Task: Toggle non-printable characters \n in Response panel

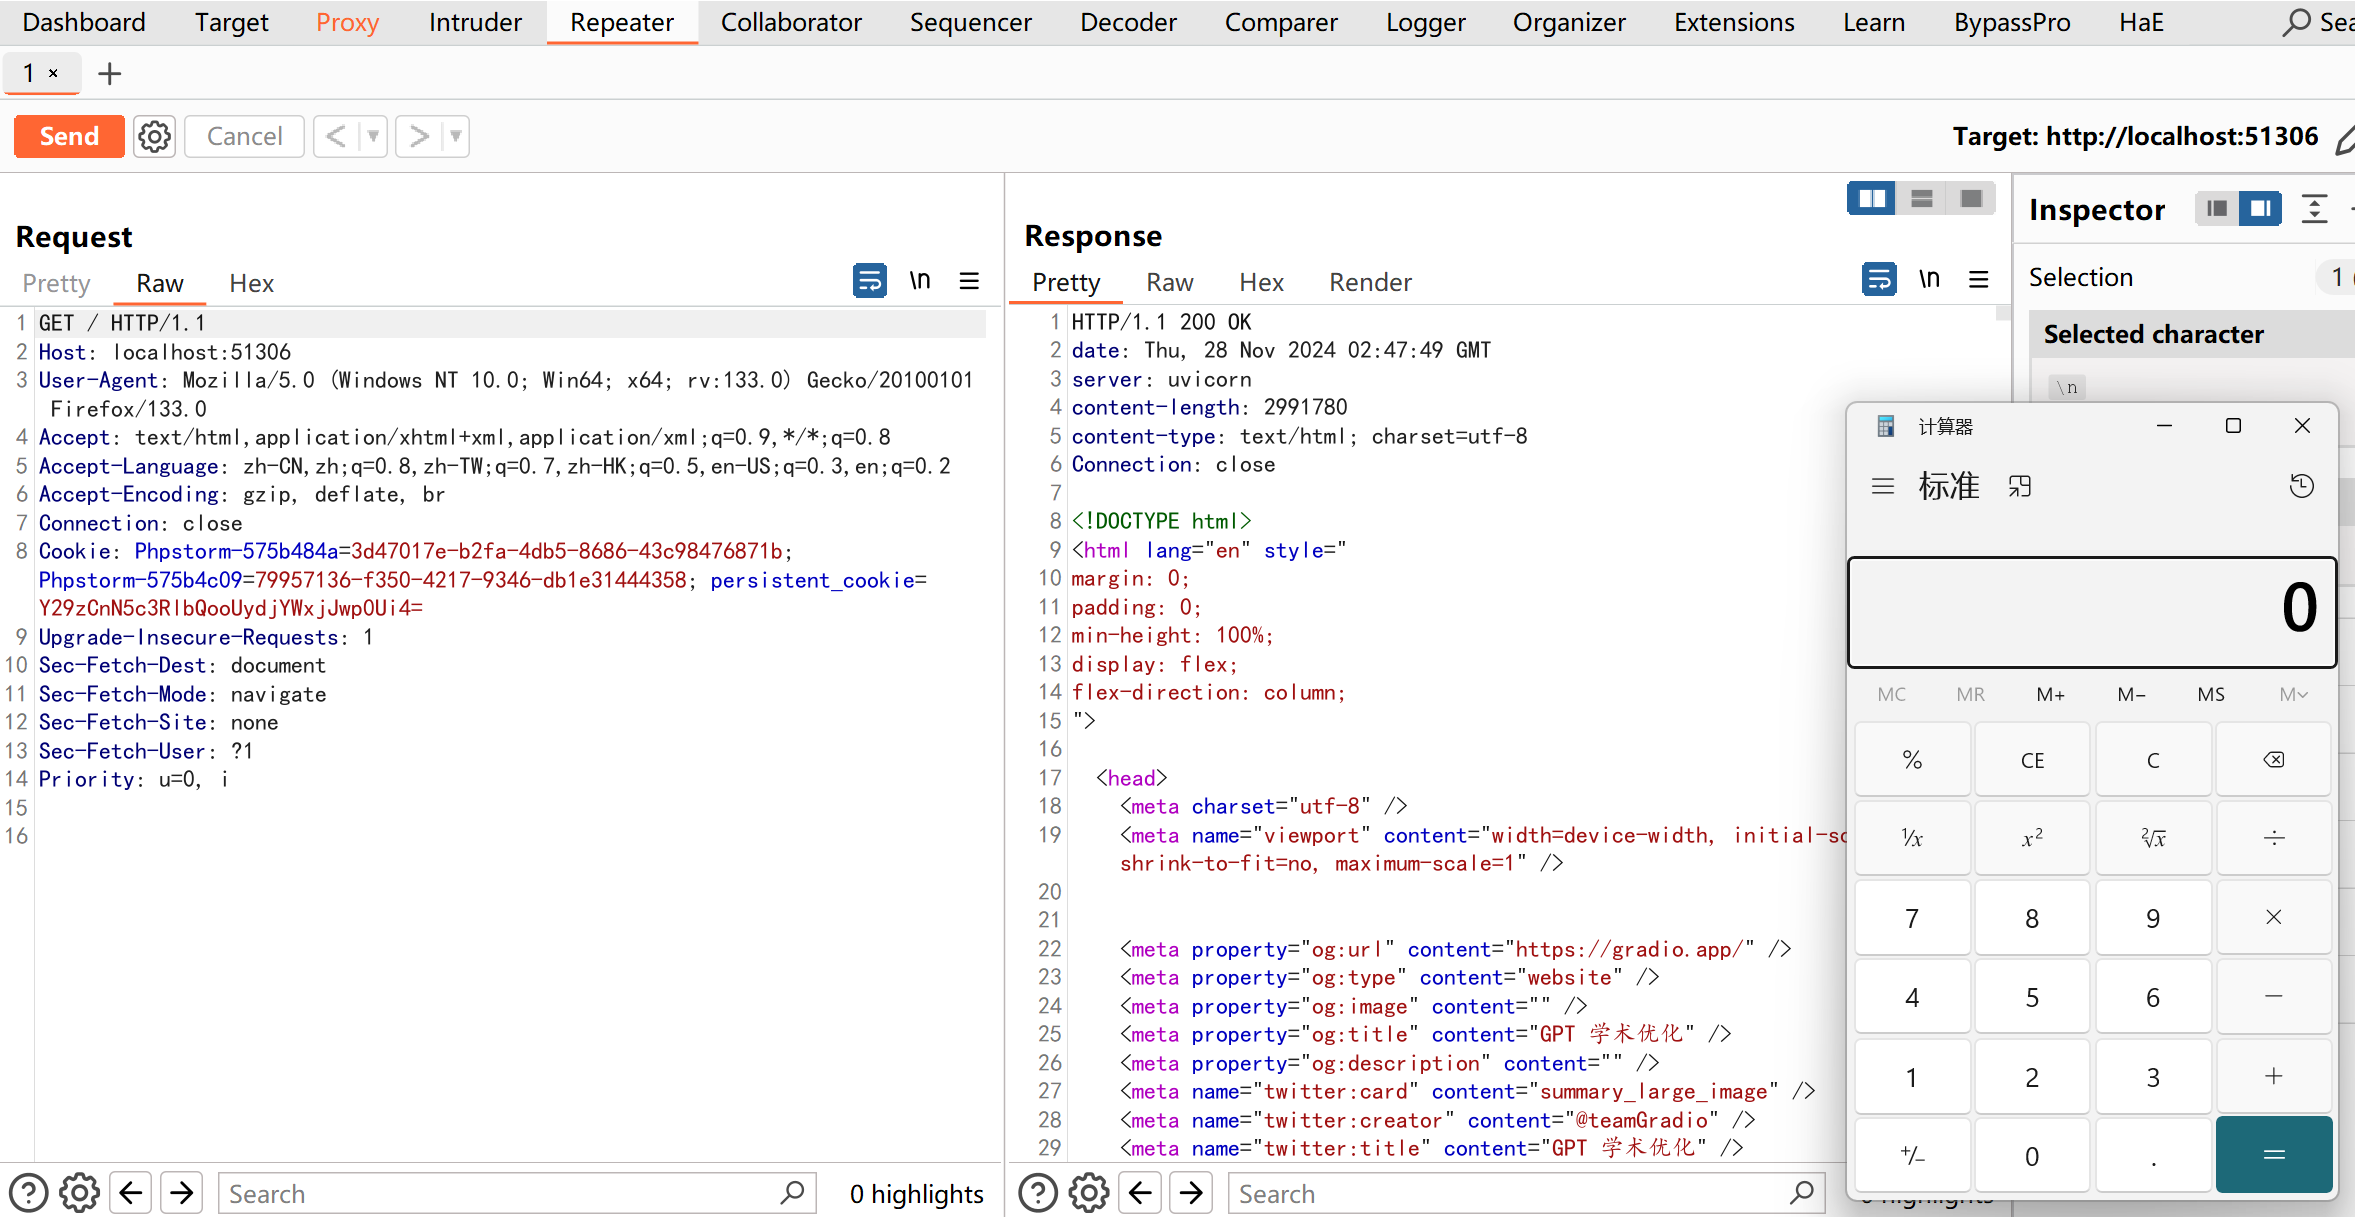Action: pyautogui.click(x=1929, y=280)
